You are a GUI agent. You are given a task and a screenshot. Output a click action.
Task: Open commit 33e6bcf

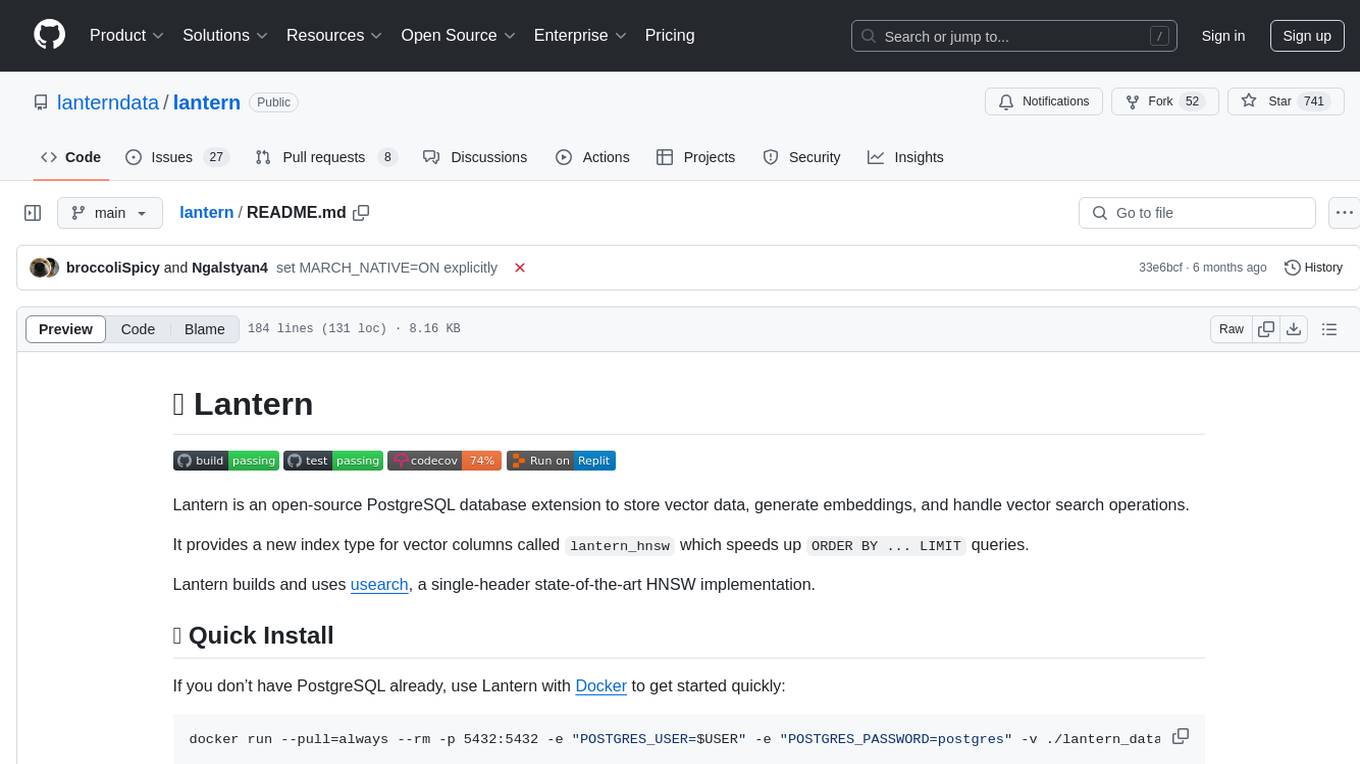point(1161,268)
